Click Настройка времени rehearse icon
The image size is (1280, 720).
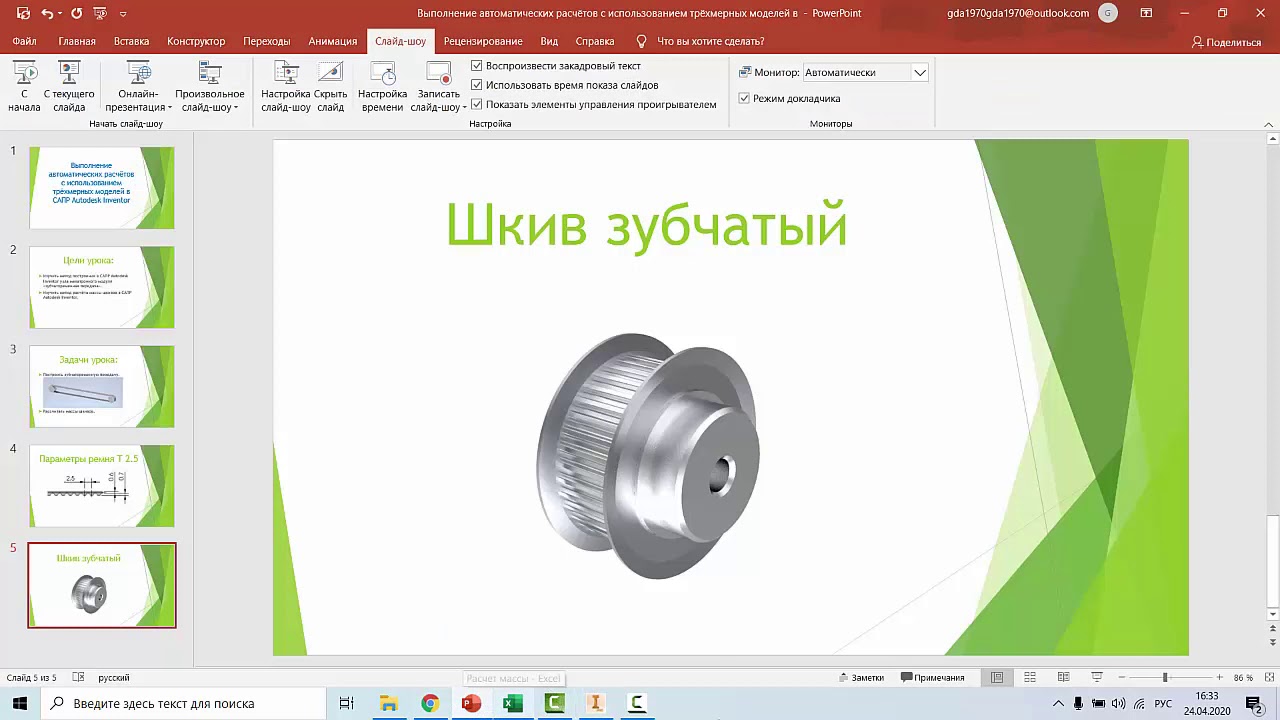point(382,86)
